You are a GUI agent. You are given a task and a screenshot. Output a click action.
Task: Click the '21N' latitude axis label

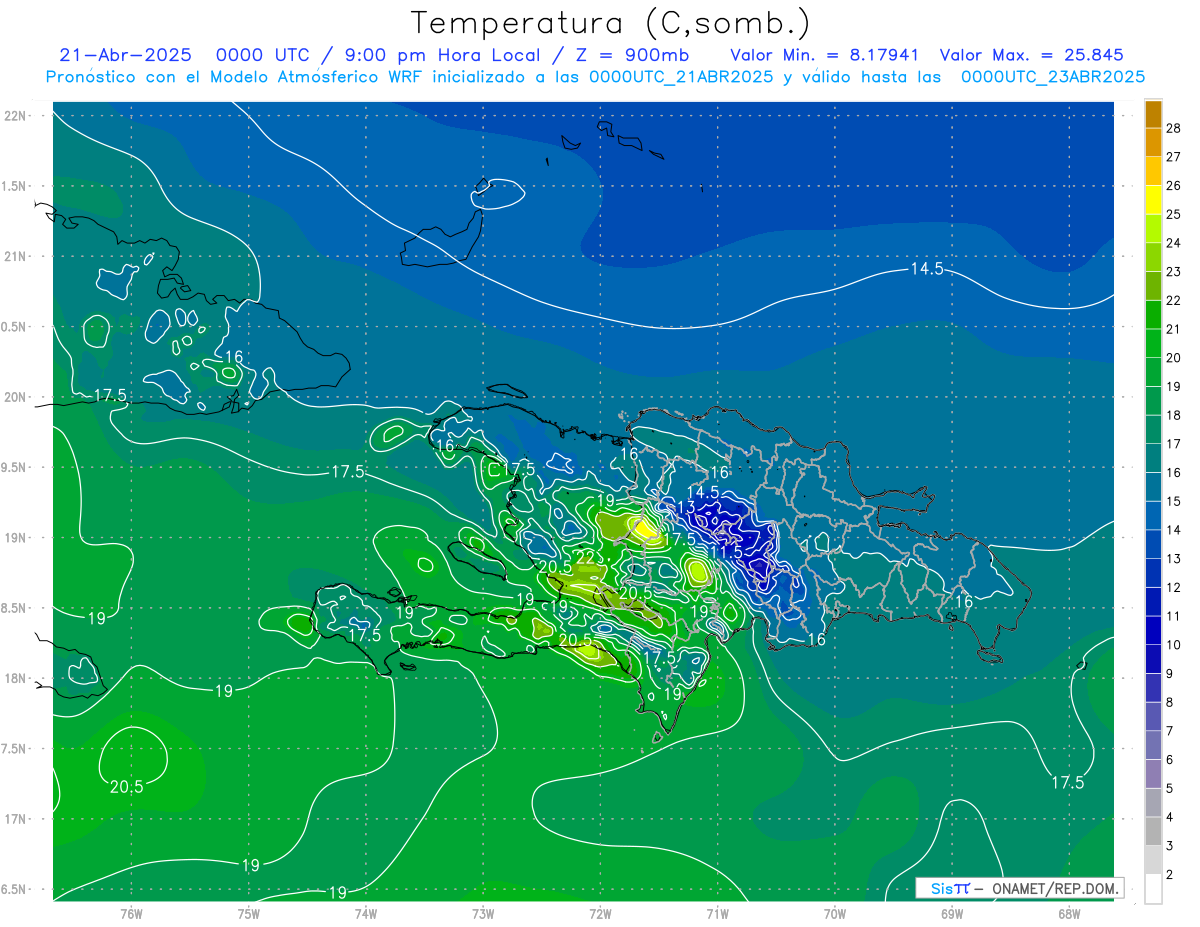point(14,257)
